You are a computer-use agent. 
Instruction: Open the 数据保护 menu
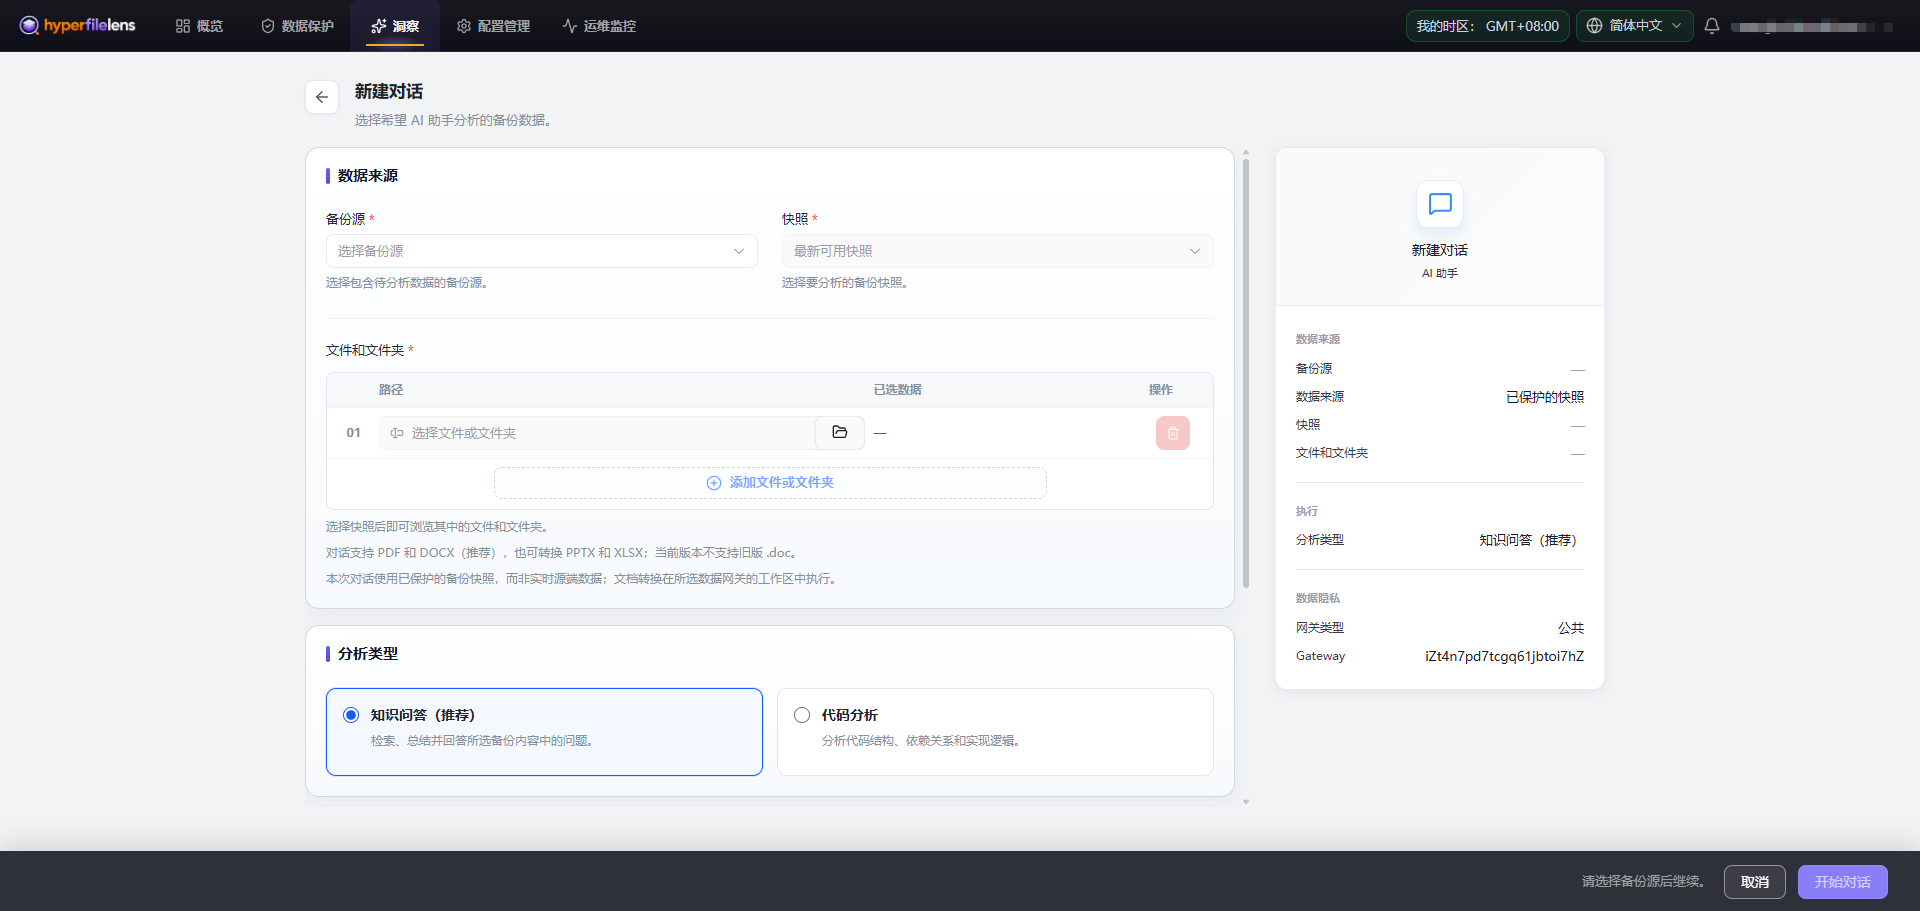click(x=297, y=26)
